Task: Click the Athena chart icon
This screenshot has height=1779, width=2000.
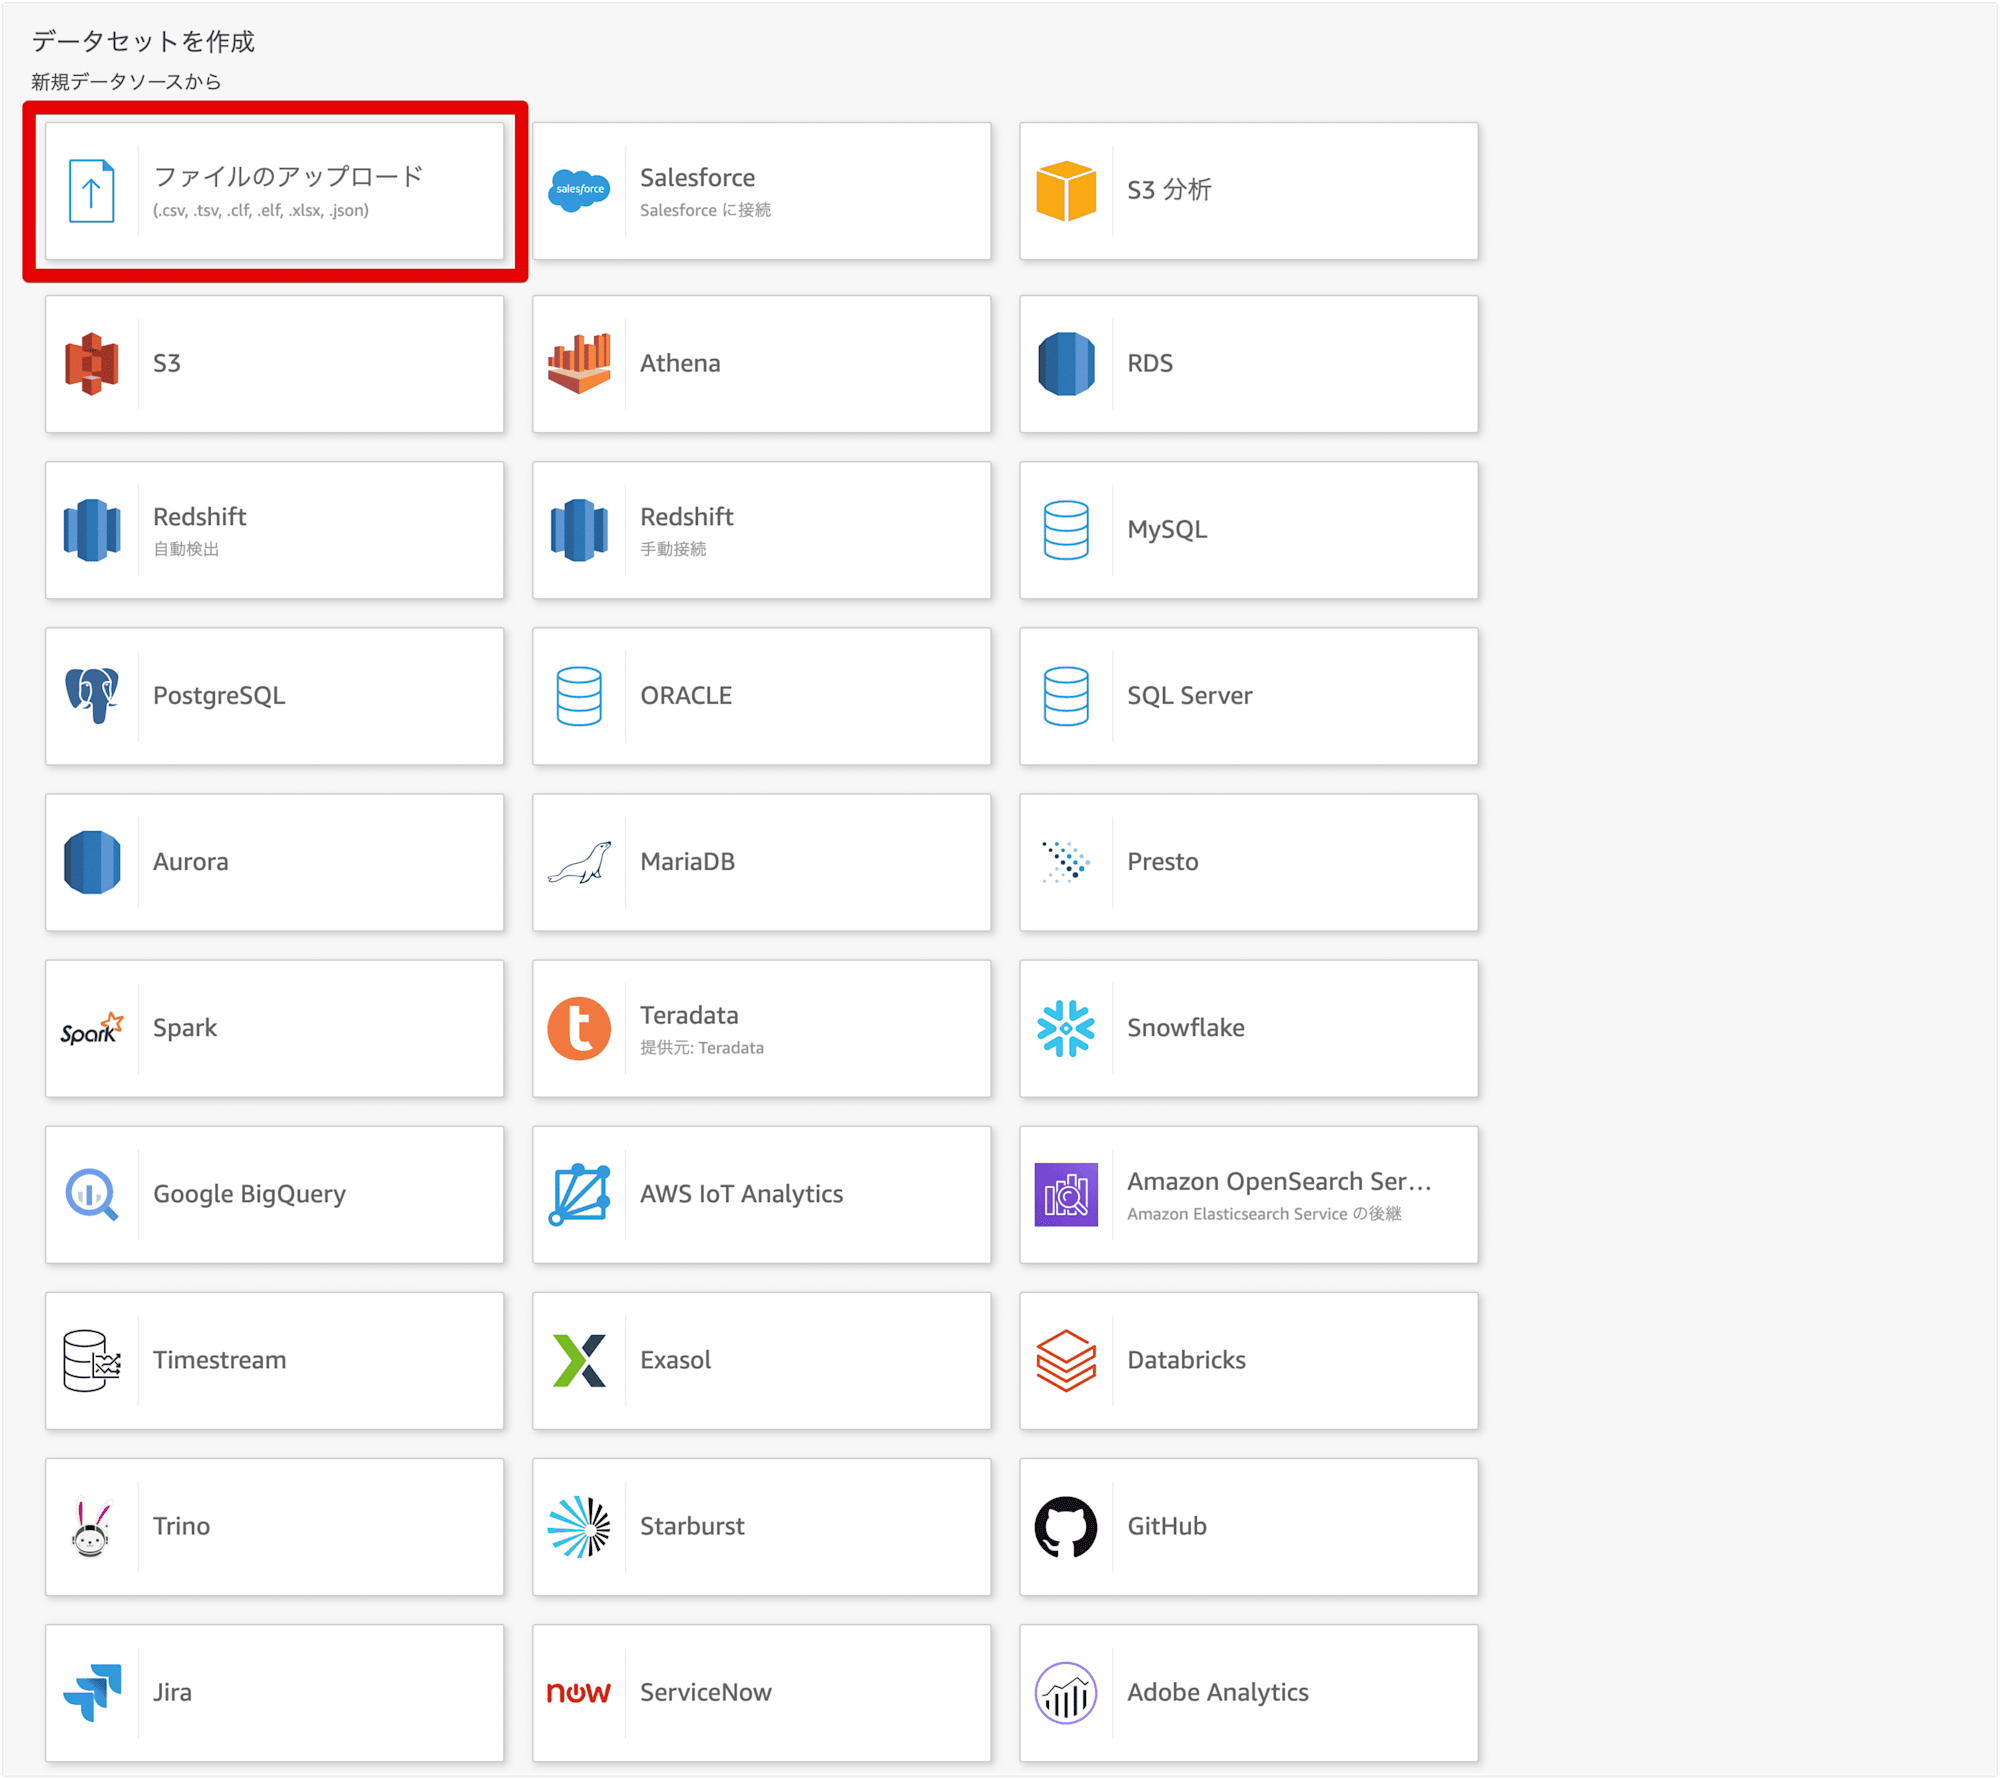Action: (x=579, y=363)
